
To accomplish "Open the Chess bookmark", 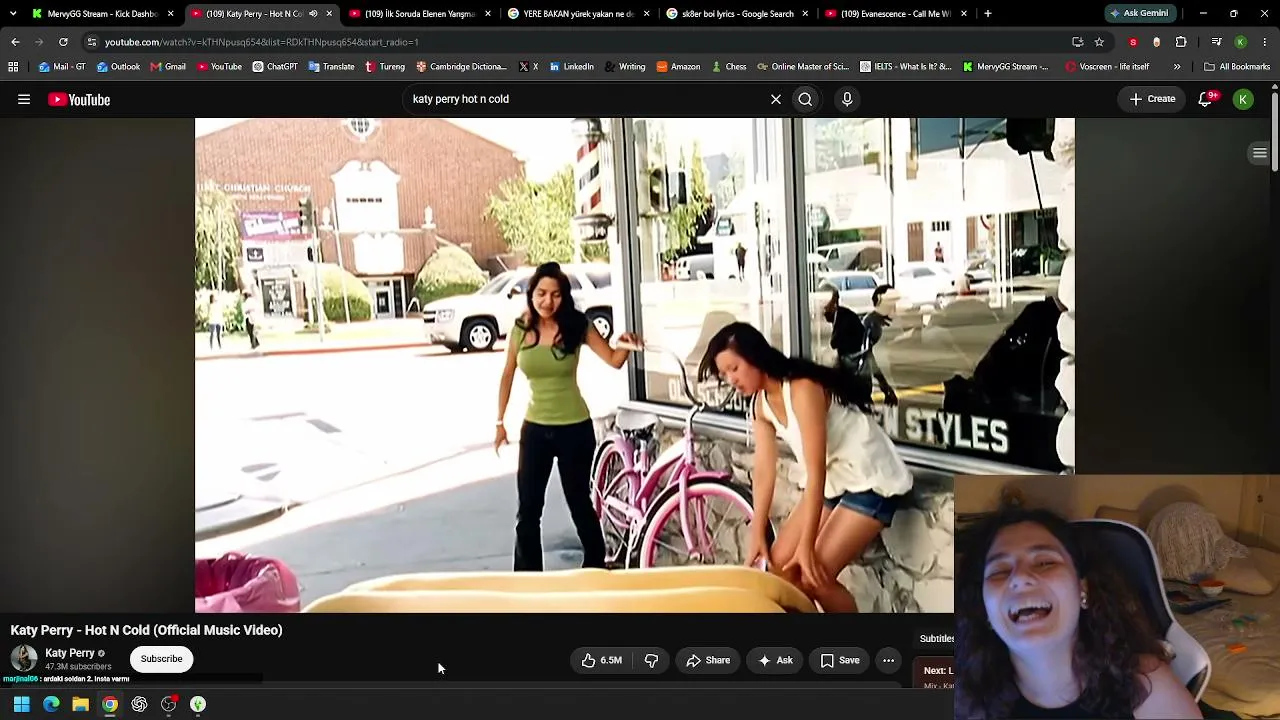I will coord(729,67).
